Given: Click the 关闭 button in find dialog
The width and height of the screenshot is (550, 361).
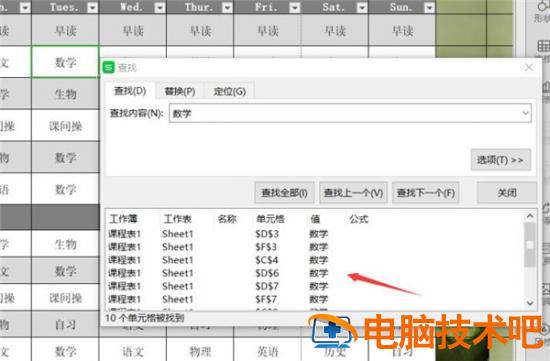Looking at the screenshot, I should pos(507,193).
